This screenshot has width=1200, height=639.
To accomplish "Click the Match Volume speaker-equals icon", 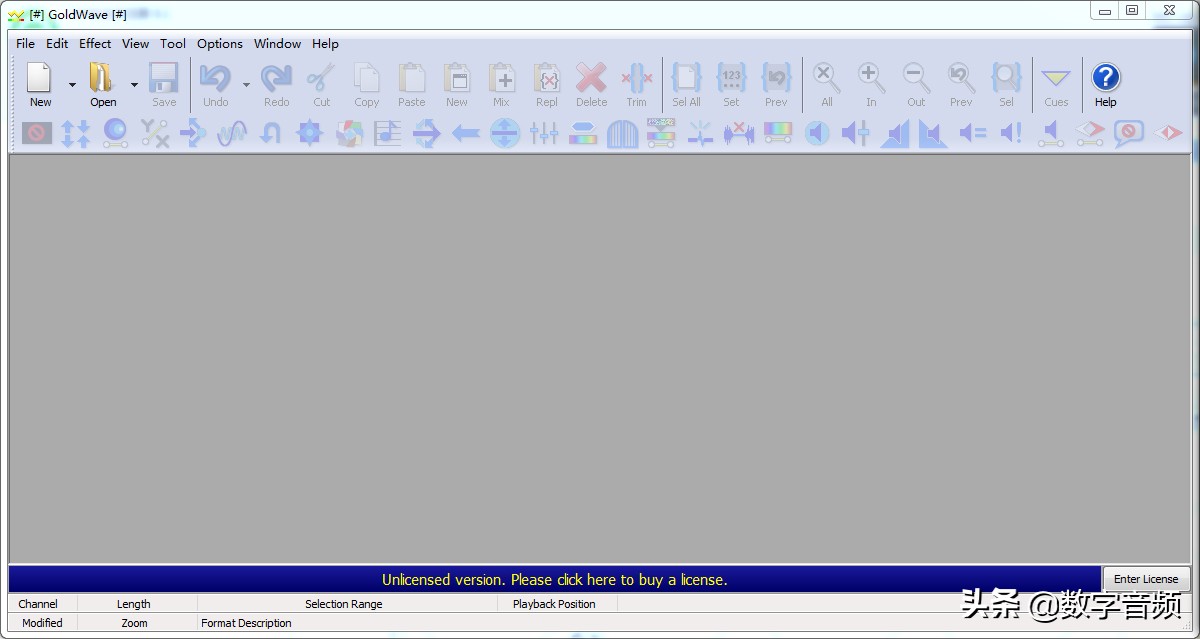I will pyautogui.click(x=973, y=133).
